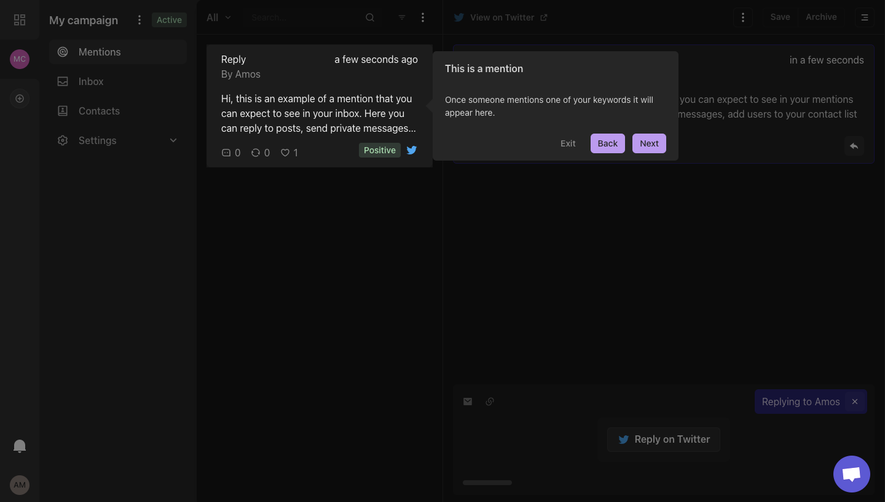Toggle the right panel menu icon

click(865, 18)
